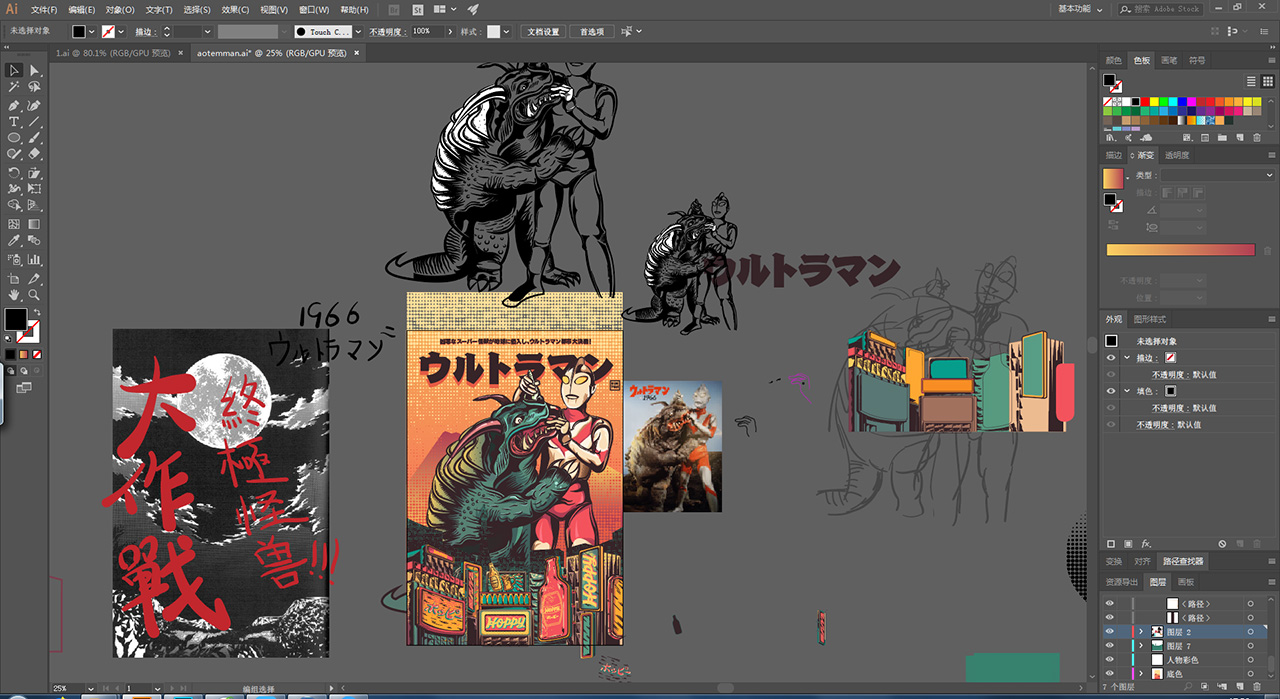Click the gradient slider bar
1280x699 pixels.
pos(1180,250)
